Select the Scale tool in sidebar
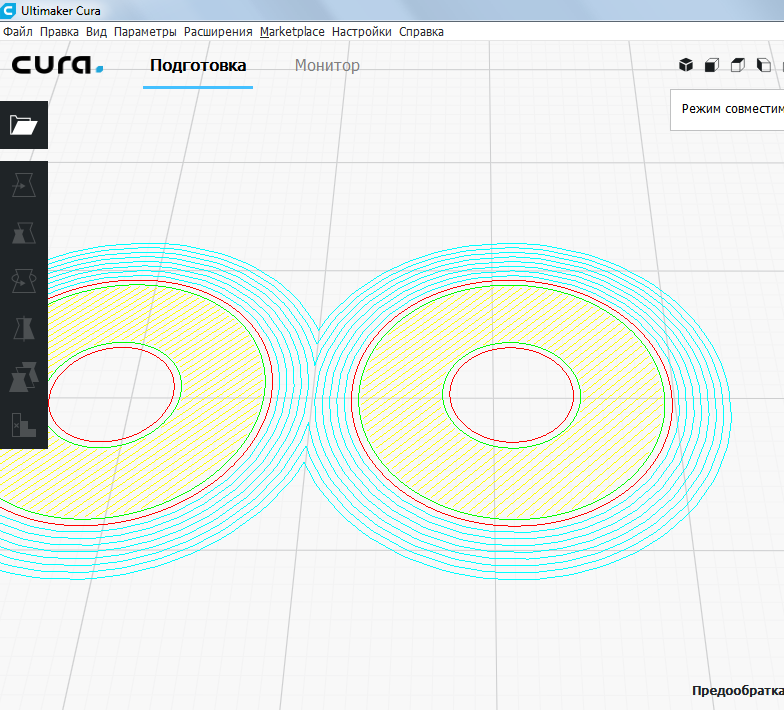The height and width of the screenshot is (710, 784). [x=23, y=233]
